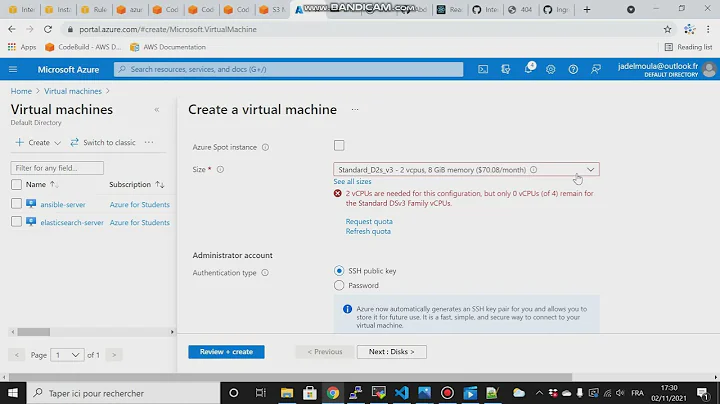Open Home breadcrumb link

coord(21,91)
